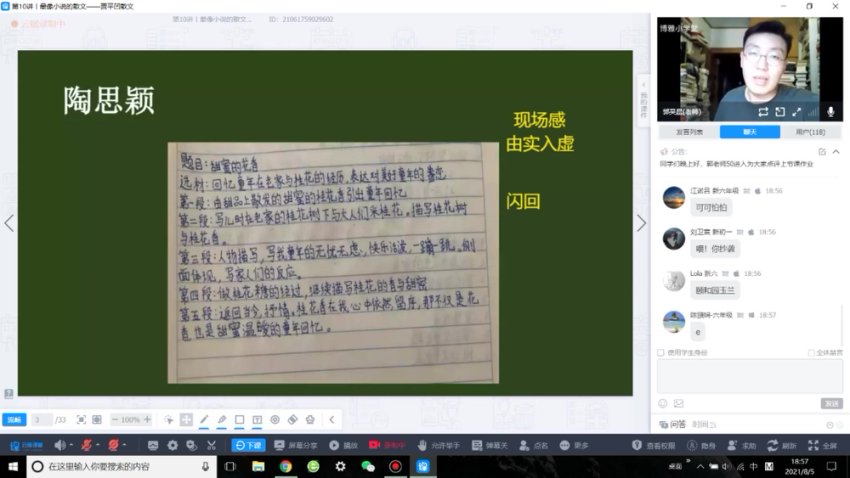Select the highlighter tool
Viewport: 850px width, 478px height.
click(222, 420)
